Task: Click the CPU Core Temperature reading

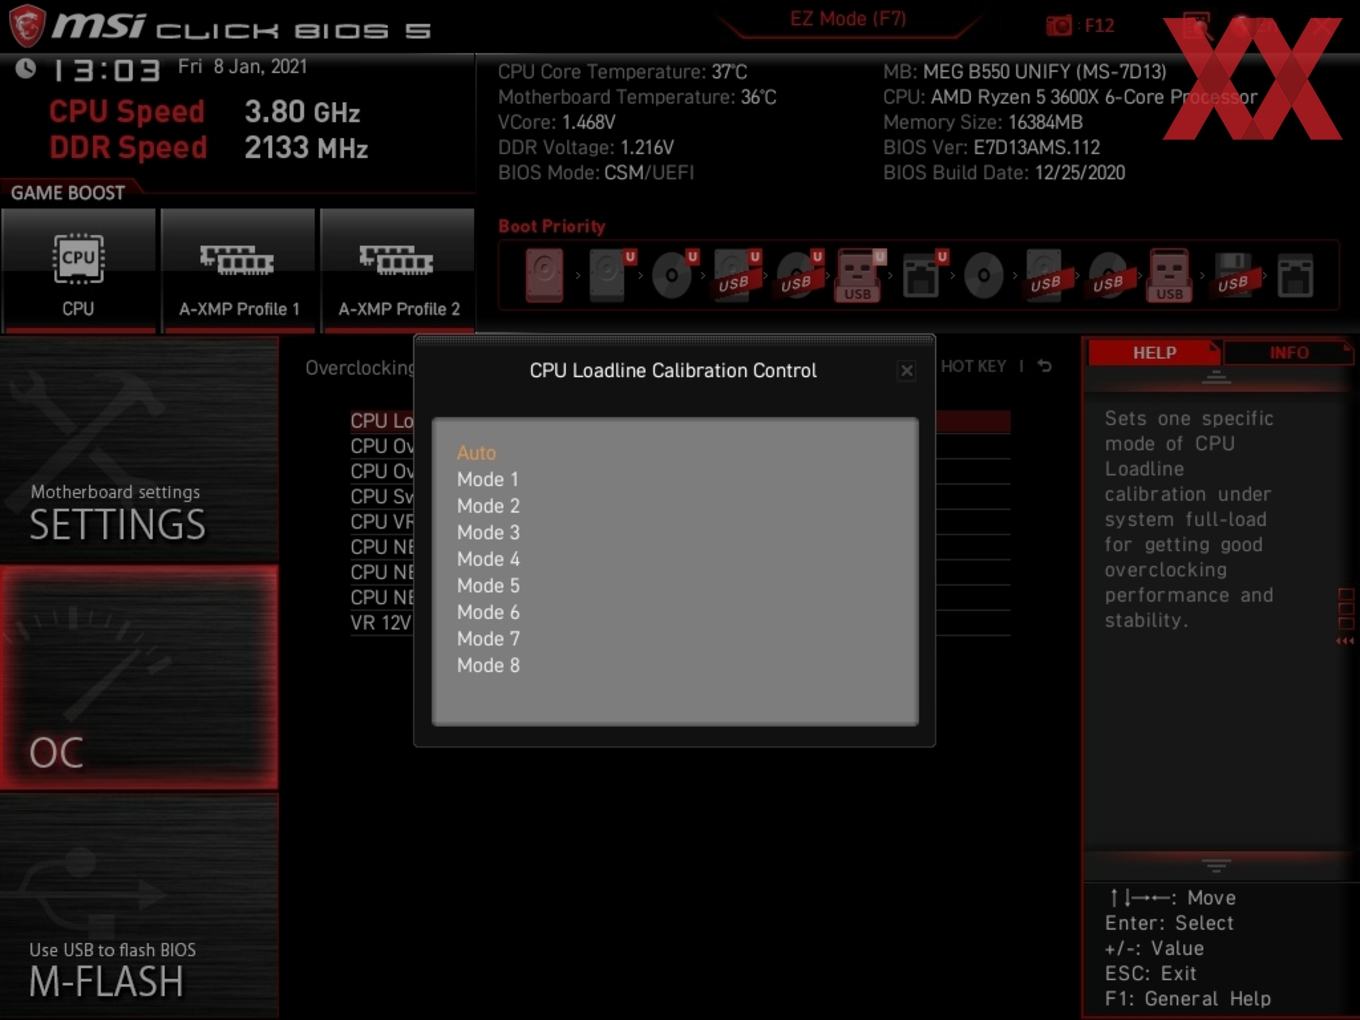Action: click(623, 72)
